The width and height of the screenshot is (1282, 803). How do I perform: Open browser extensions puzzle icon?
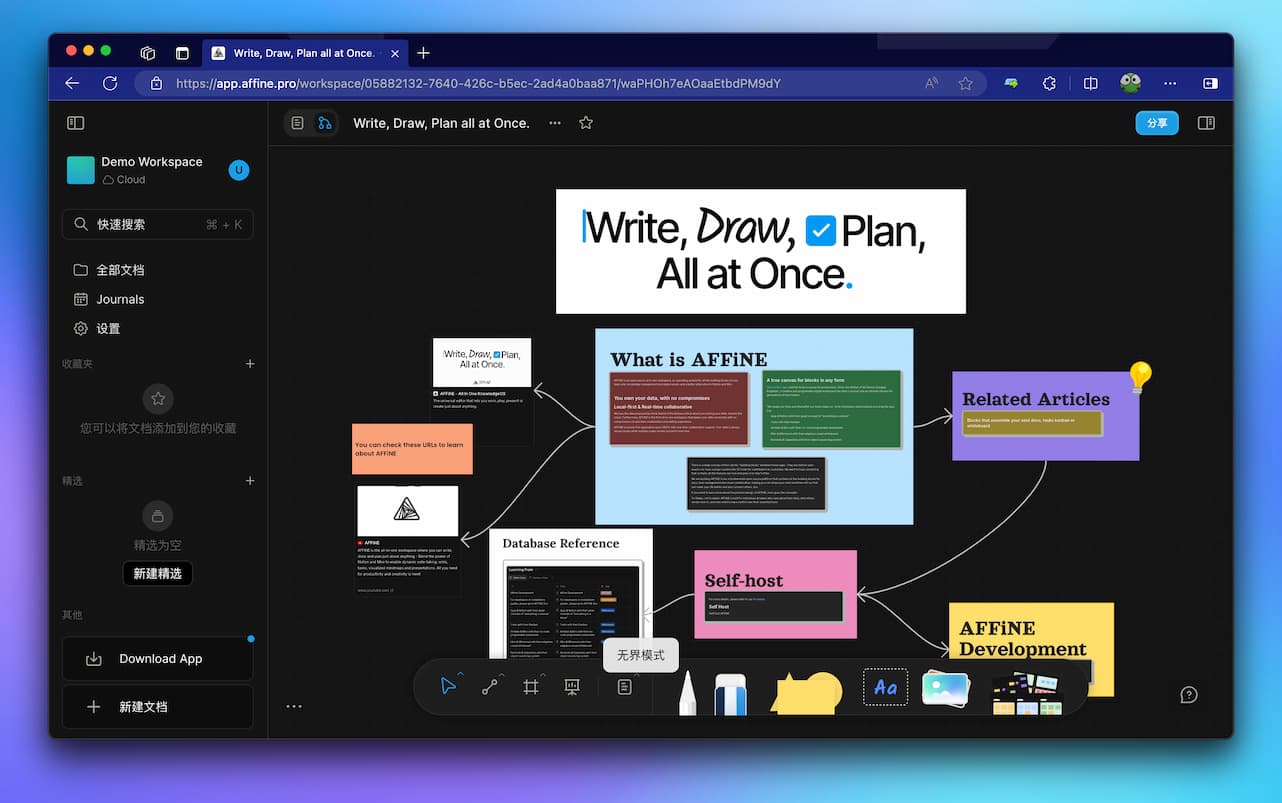click(1049, 84)
